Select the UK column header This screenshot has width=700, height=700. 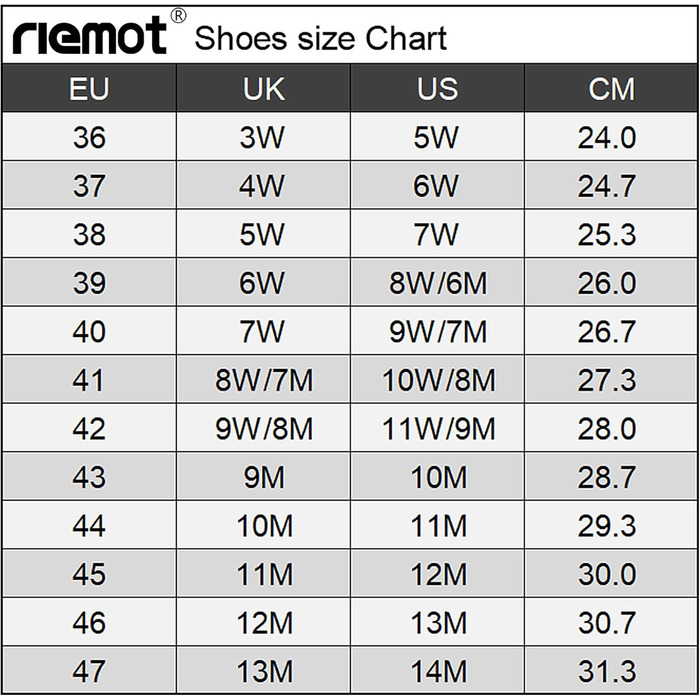263,88
